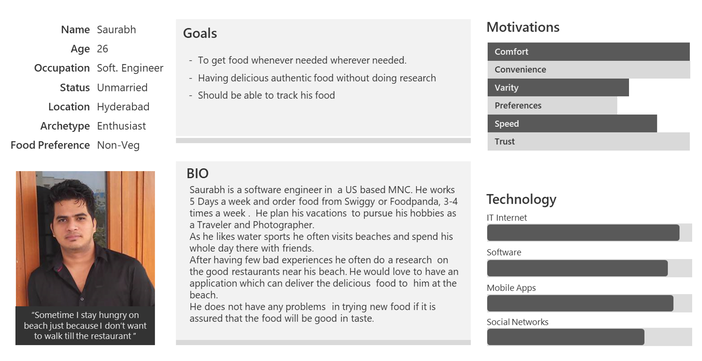Click the goal about tracking his food
702x361 pixels.
click(x=266, y=95)
